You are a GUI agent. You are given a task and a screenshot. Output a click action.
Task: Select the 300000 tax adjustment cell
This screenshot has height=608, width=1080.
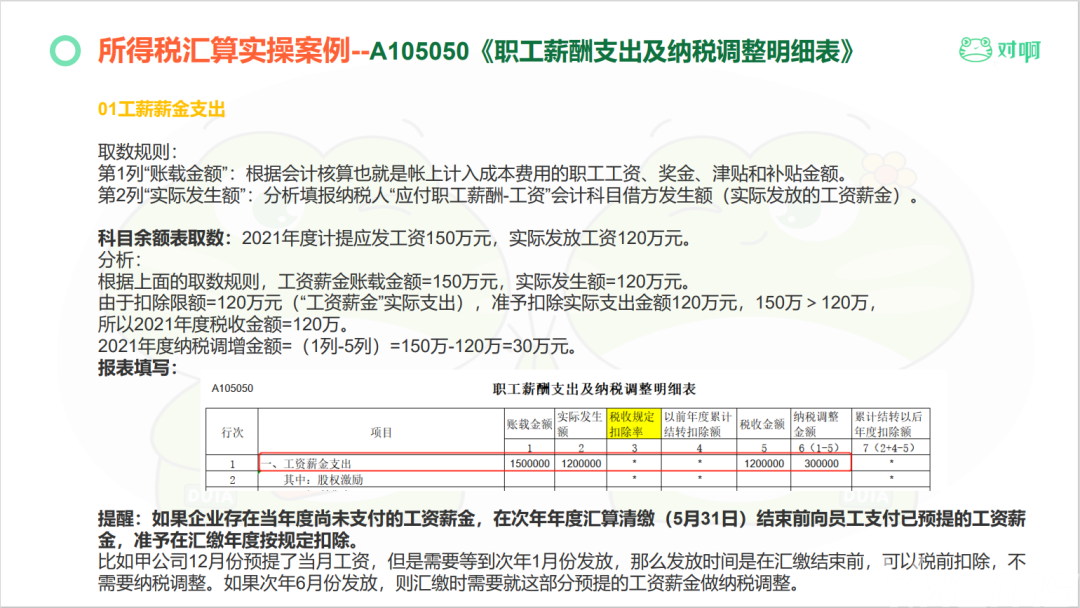[821, 463]
